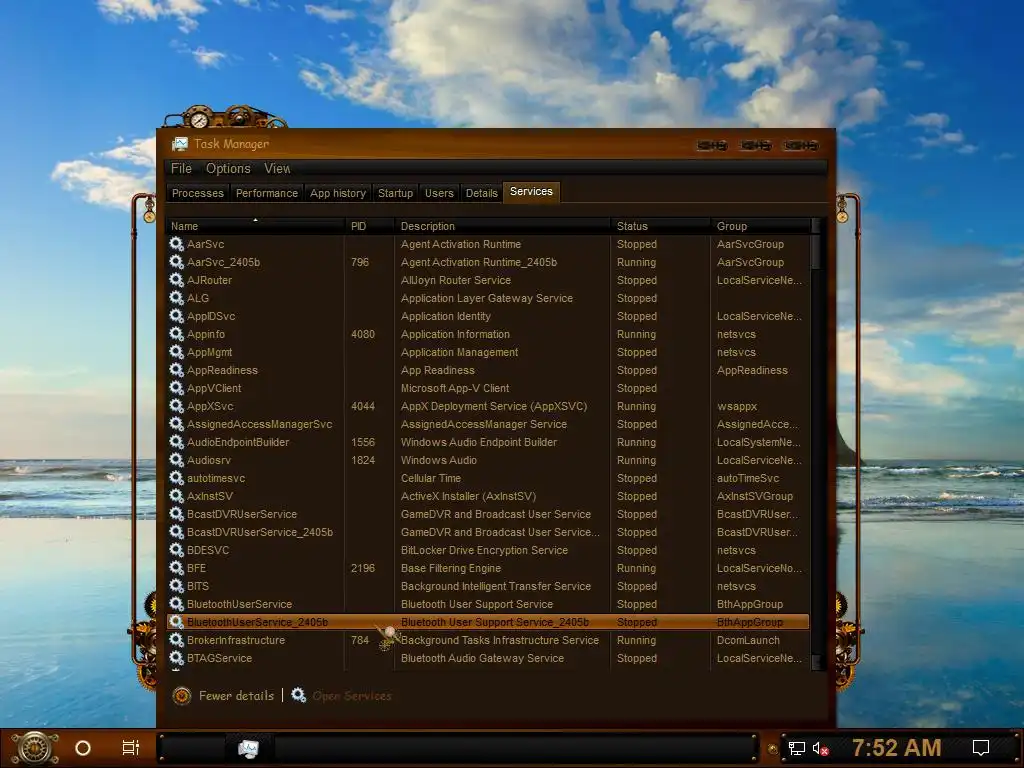
Task: Click PID 4080 in Appinfo row
Action: (362, 334)
